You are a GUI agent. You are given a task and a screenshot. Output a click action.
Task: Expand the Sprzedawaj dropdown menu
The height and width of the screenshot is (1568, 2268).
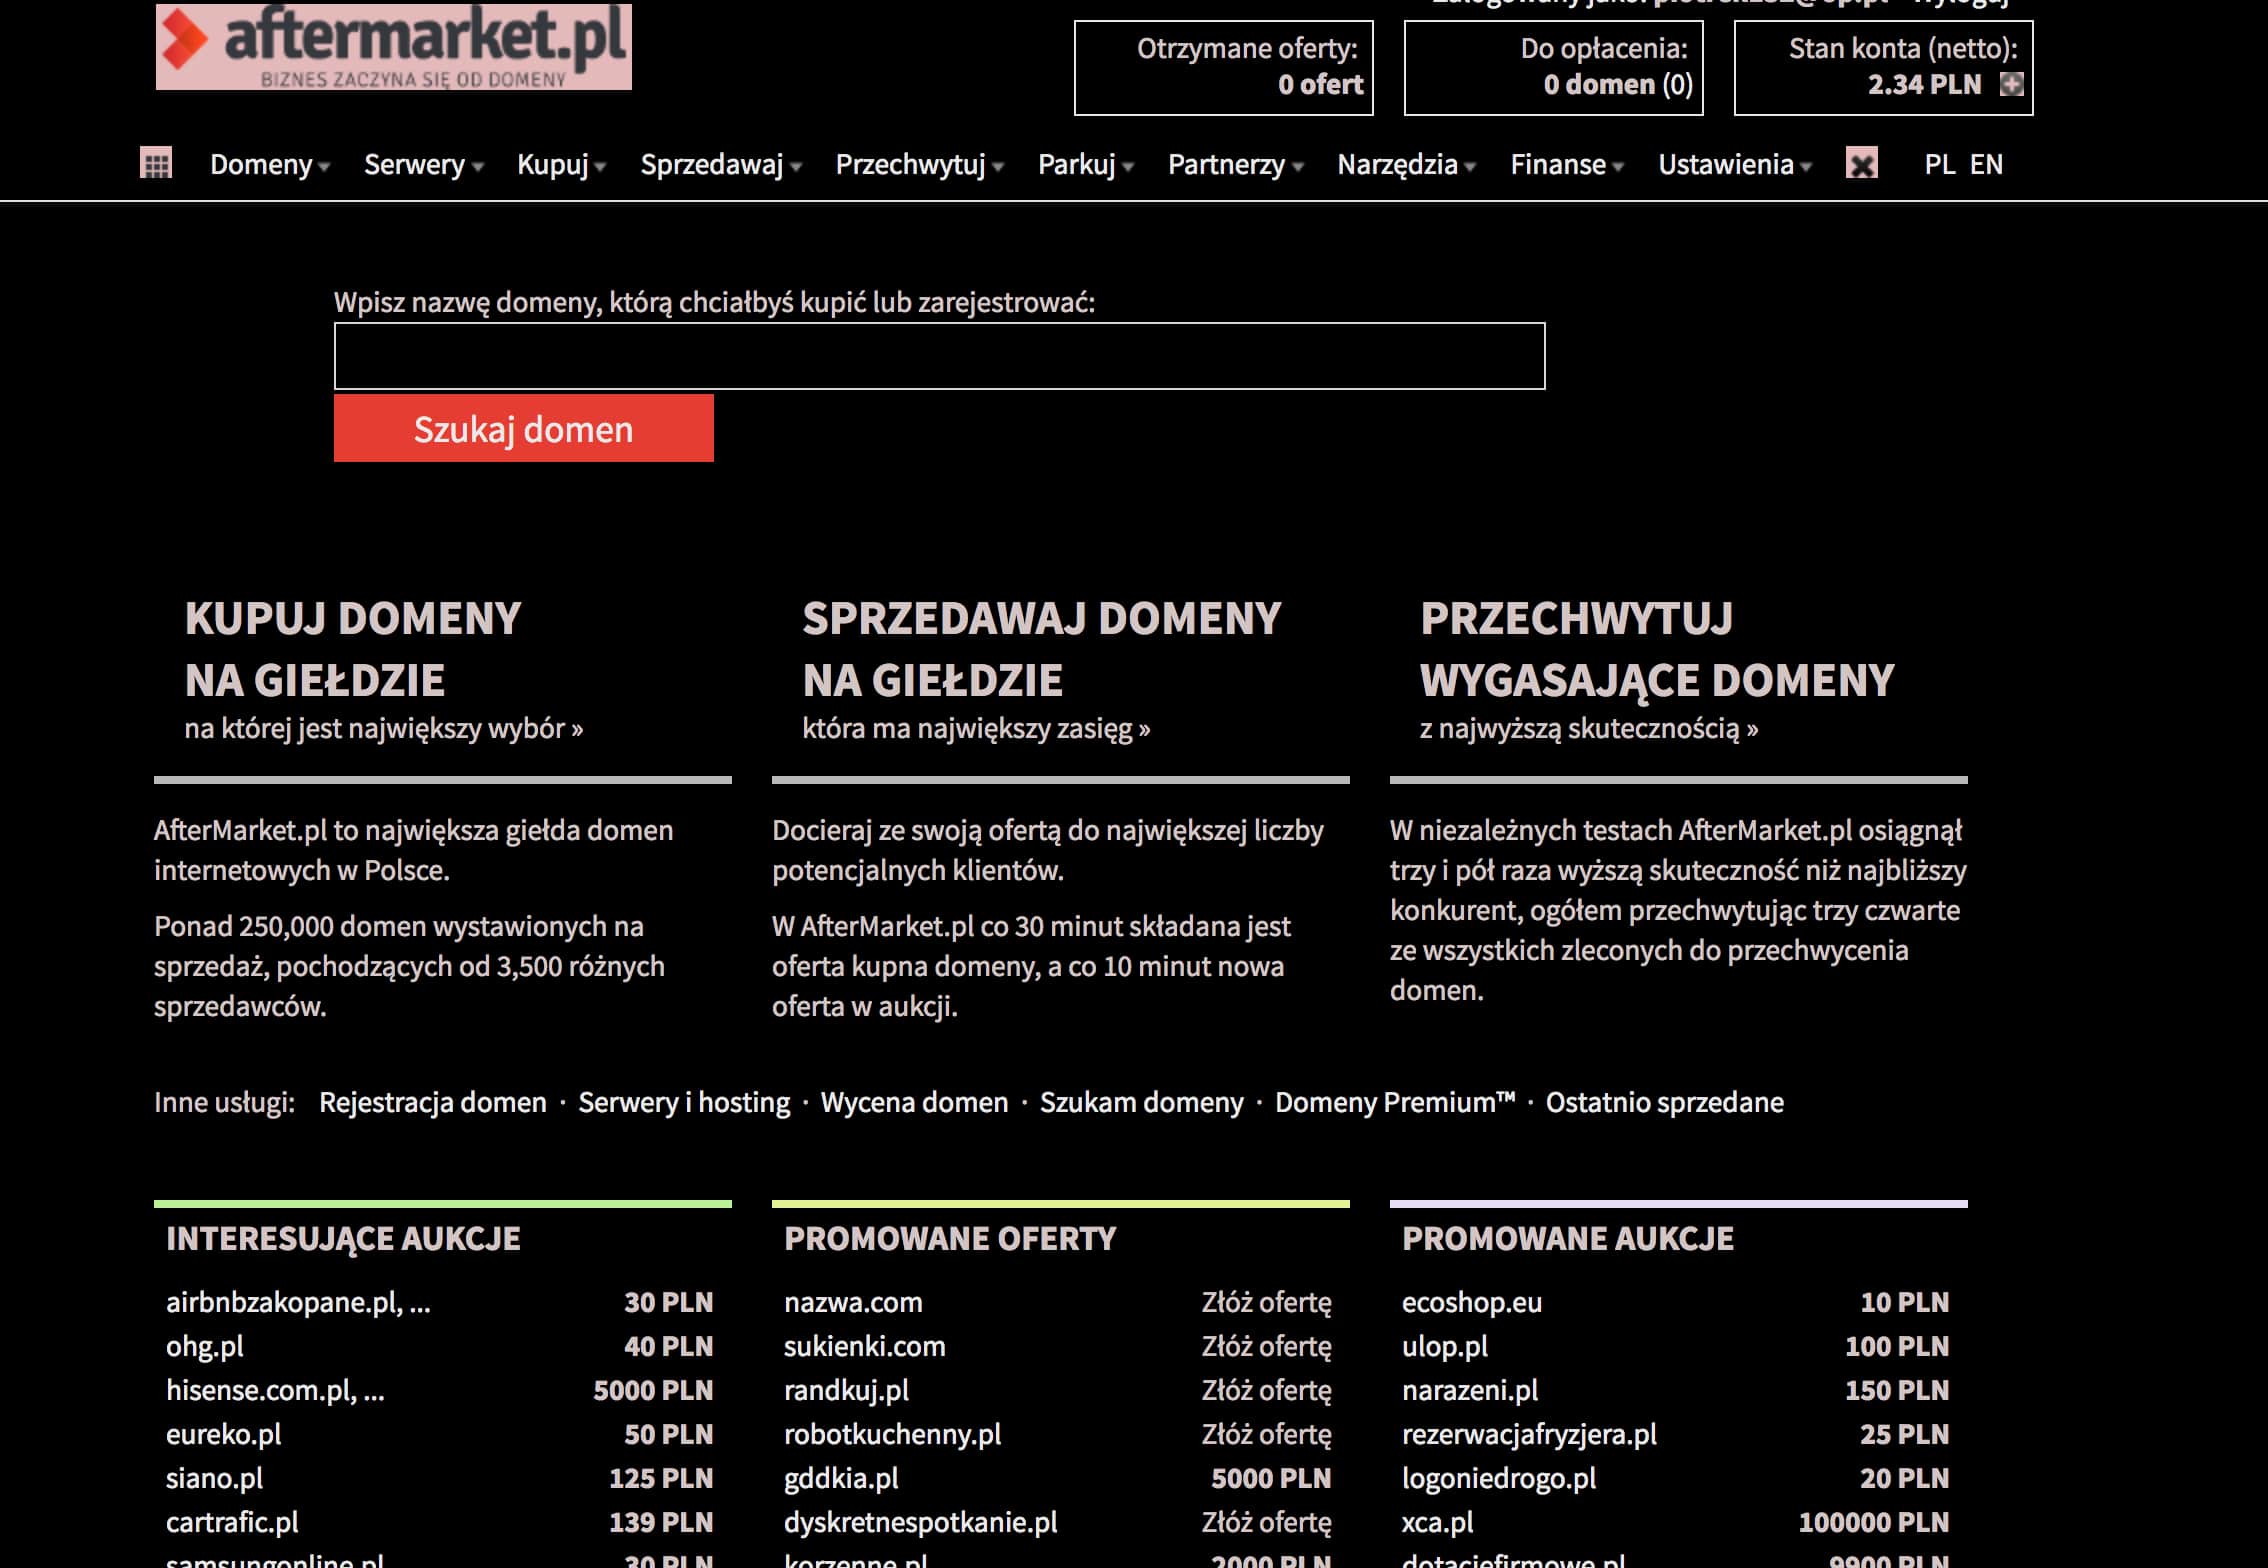tap(721, 164)
